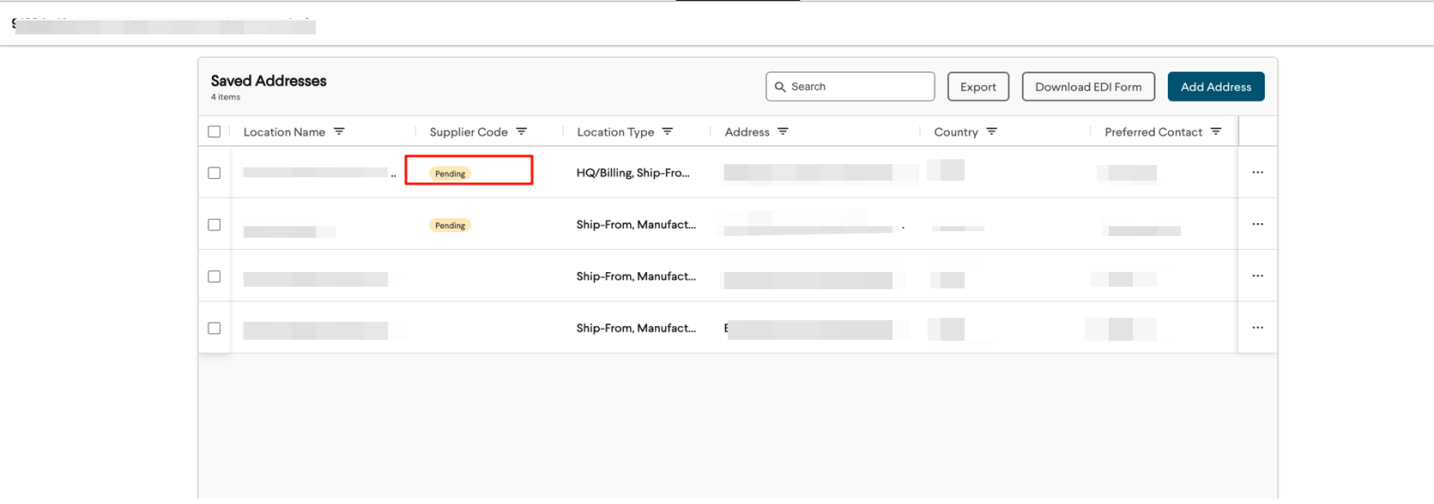Click the Download EDI Form button
Screen dimensions: 1434x504
(x=1088, y=87)
